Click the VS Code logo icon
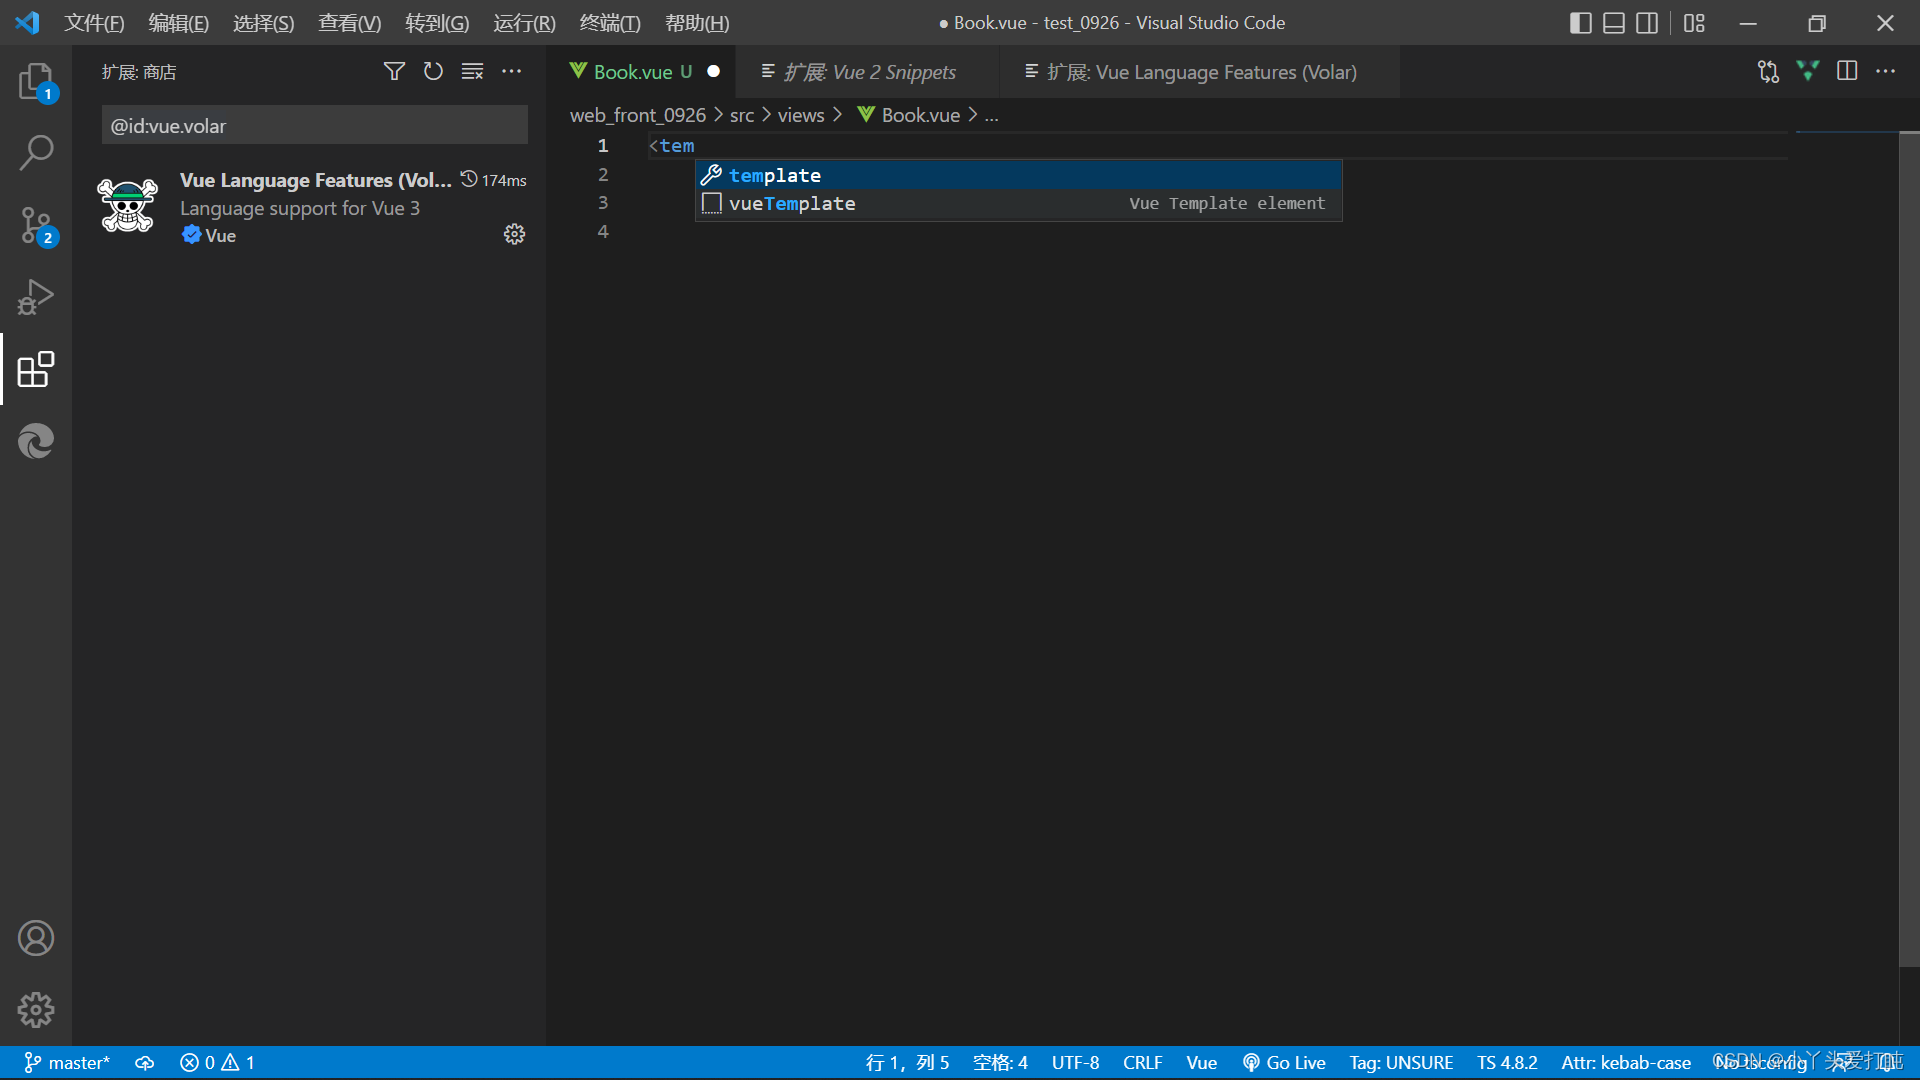This screenshot has height=1080, width=1920. (27, 22)
